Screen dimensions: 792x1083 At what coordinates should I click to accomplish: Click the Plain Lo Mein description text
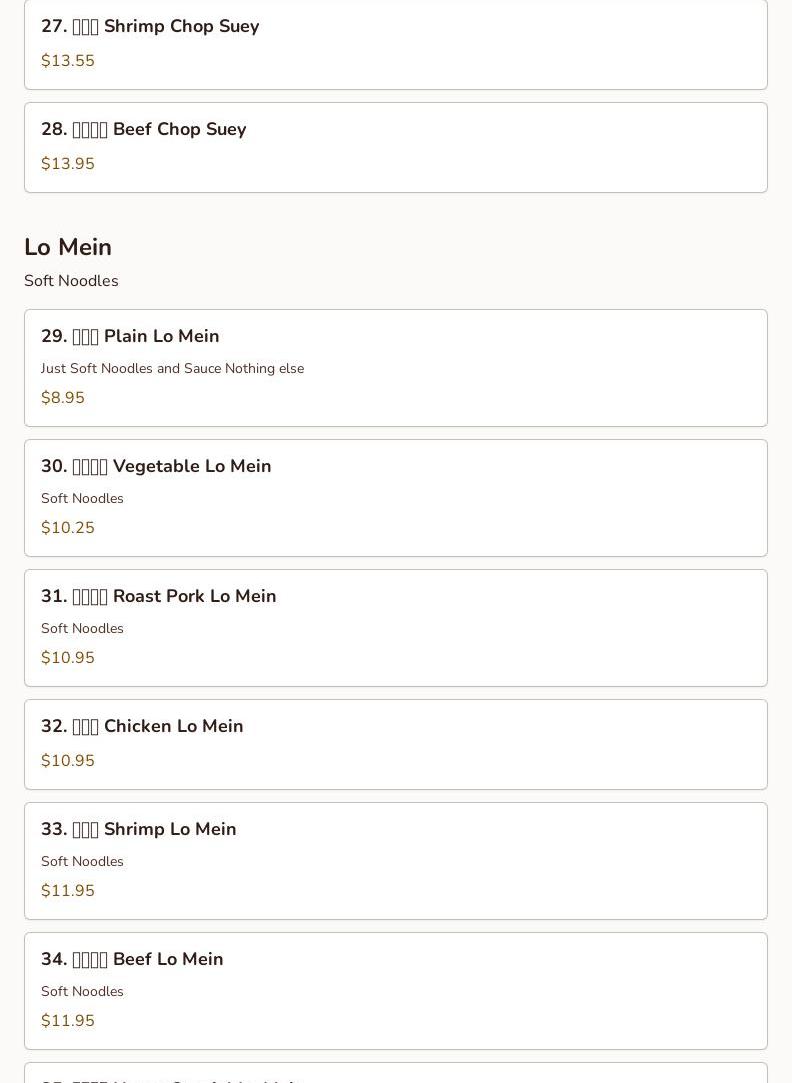[173, 368]
